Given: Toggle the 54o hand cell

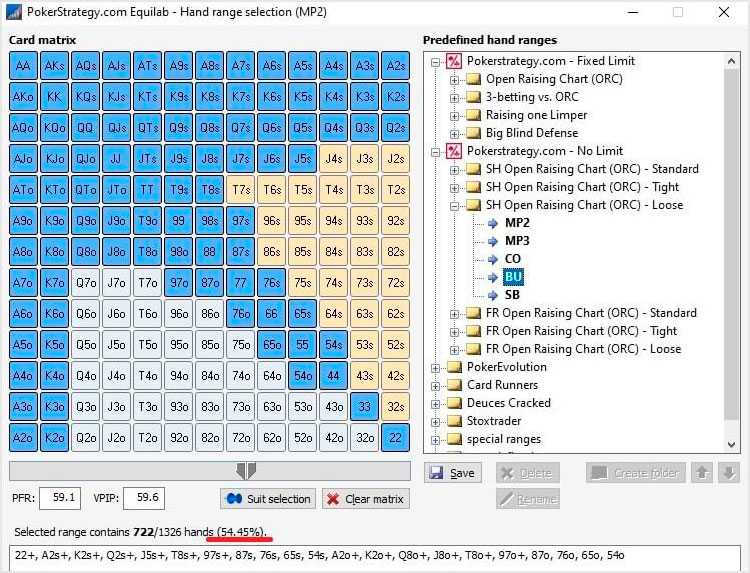Looking at the screenshot, I should 302,375.
